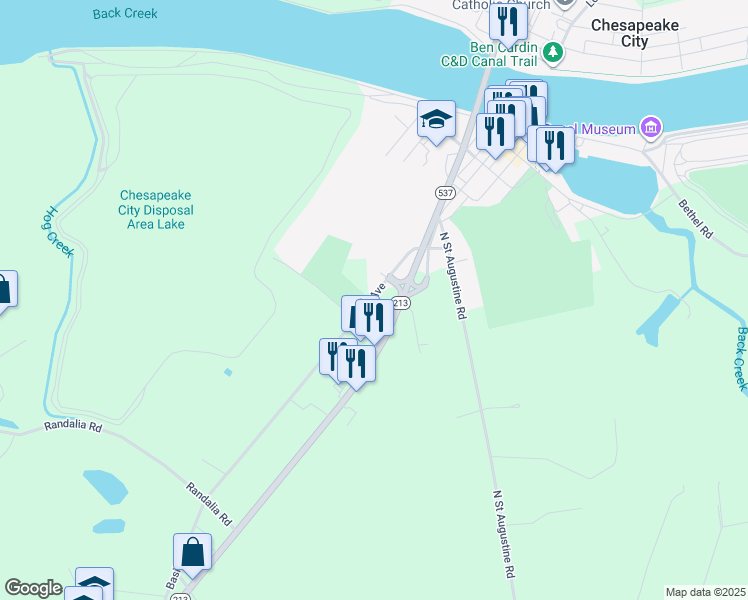Click the Ben Cardin C&D Canal Trail park icon
This screenshot has height=600, width=748.
tap(553, 52)
